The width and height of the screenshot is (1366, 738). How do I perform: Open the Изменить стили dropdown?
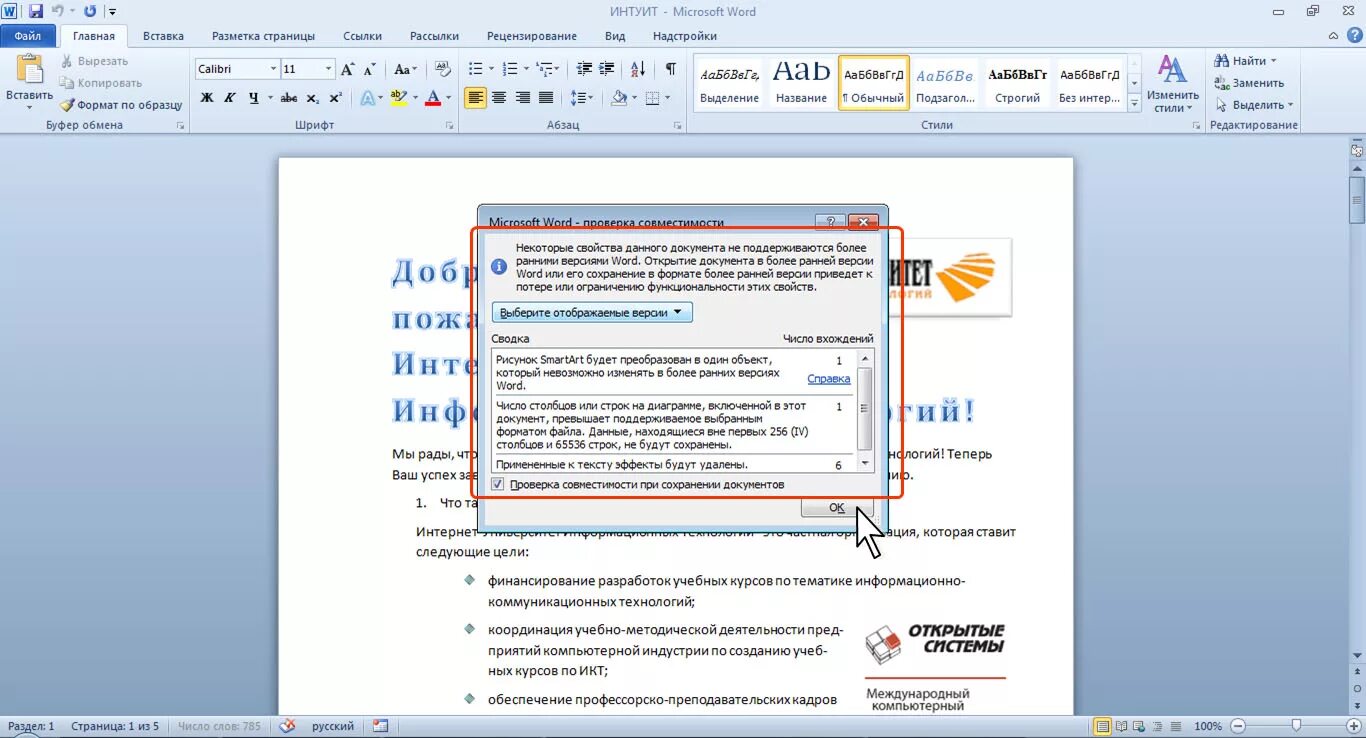pos(1172,84)
